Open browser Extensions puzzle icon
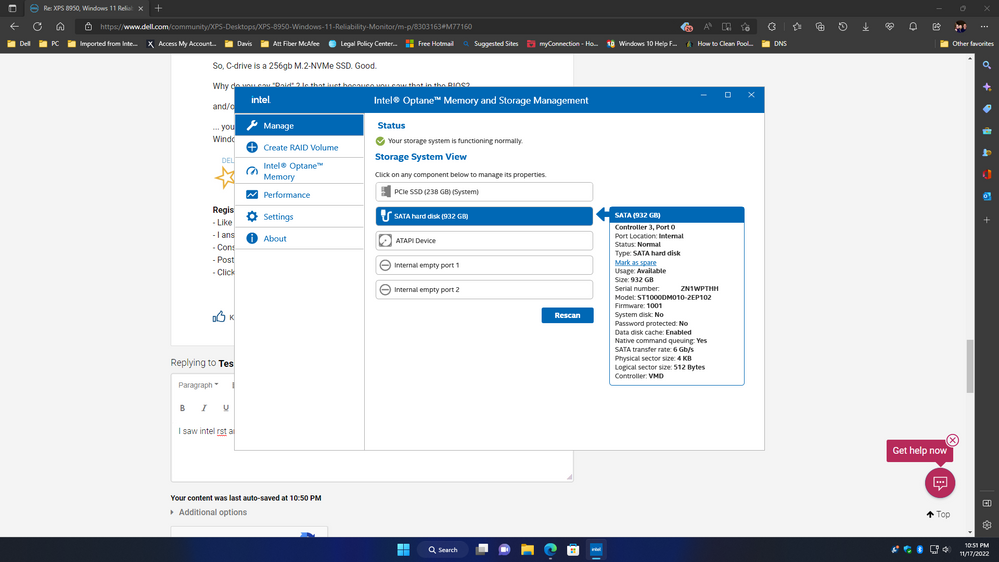This screenshot has height=562, width=999. [772, 27]
